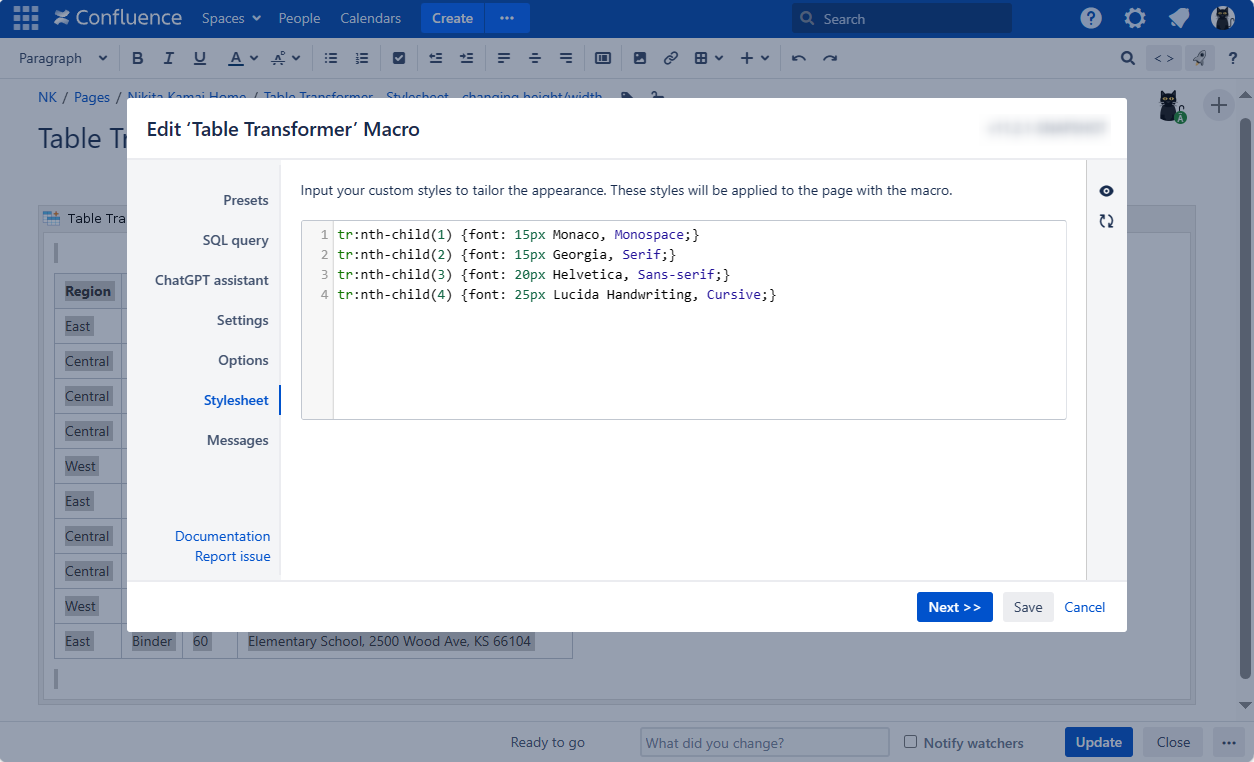Open page layout tool

click(x=603, y=58)
